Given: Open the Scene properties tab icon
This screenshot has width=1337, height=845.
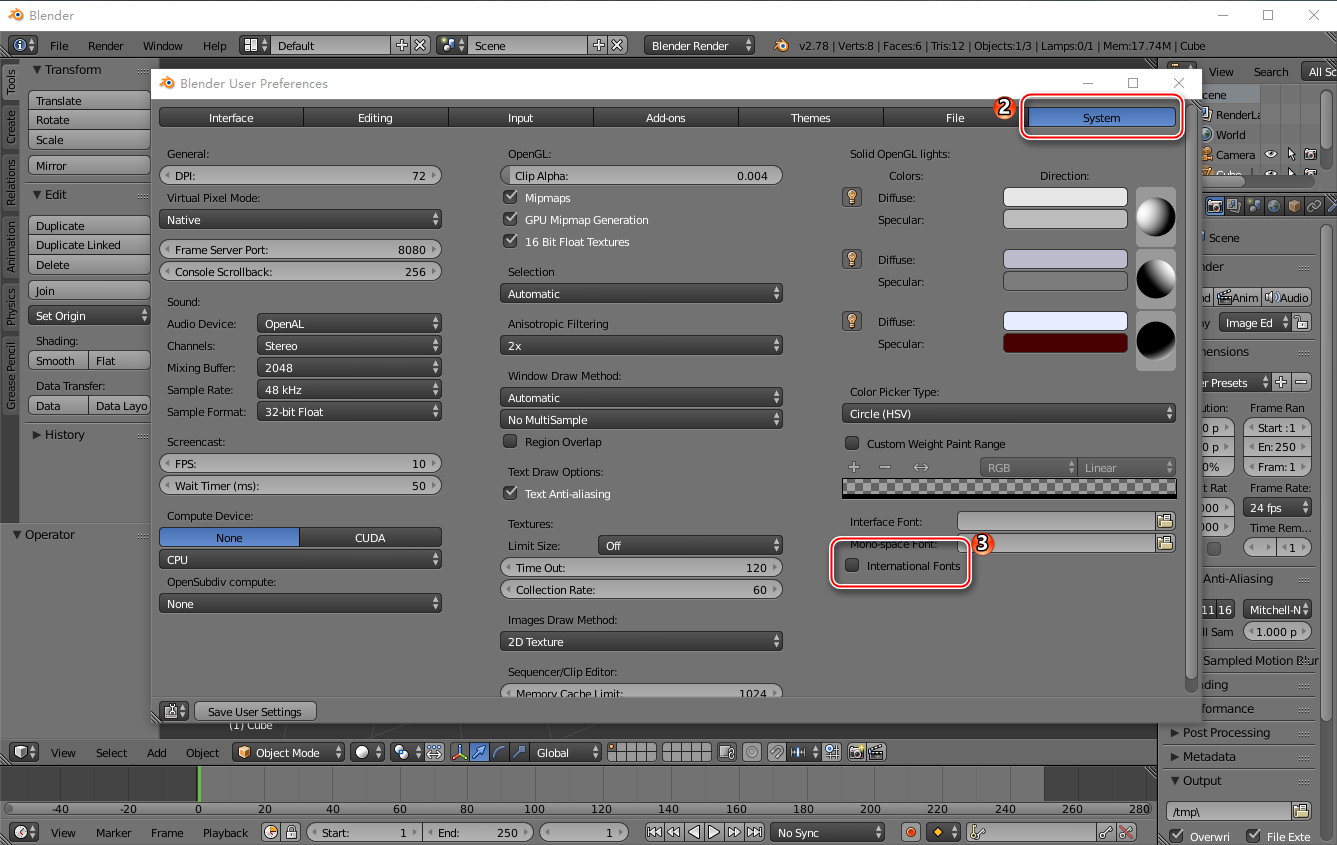Looking at the screenshot, I should [1255, 206].
